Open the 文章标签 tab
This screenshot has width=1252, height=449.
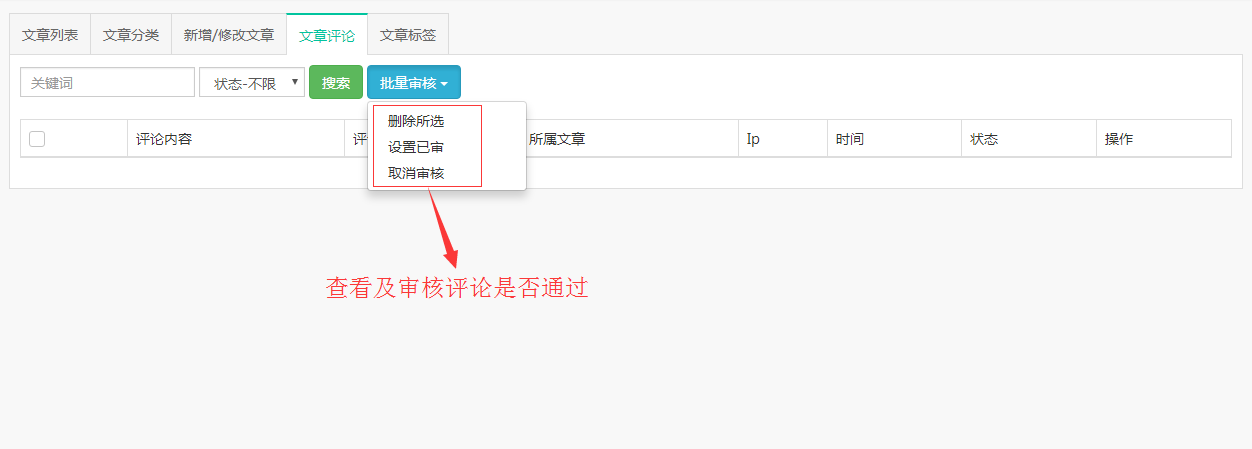(408, 35)
